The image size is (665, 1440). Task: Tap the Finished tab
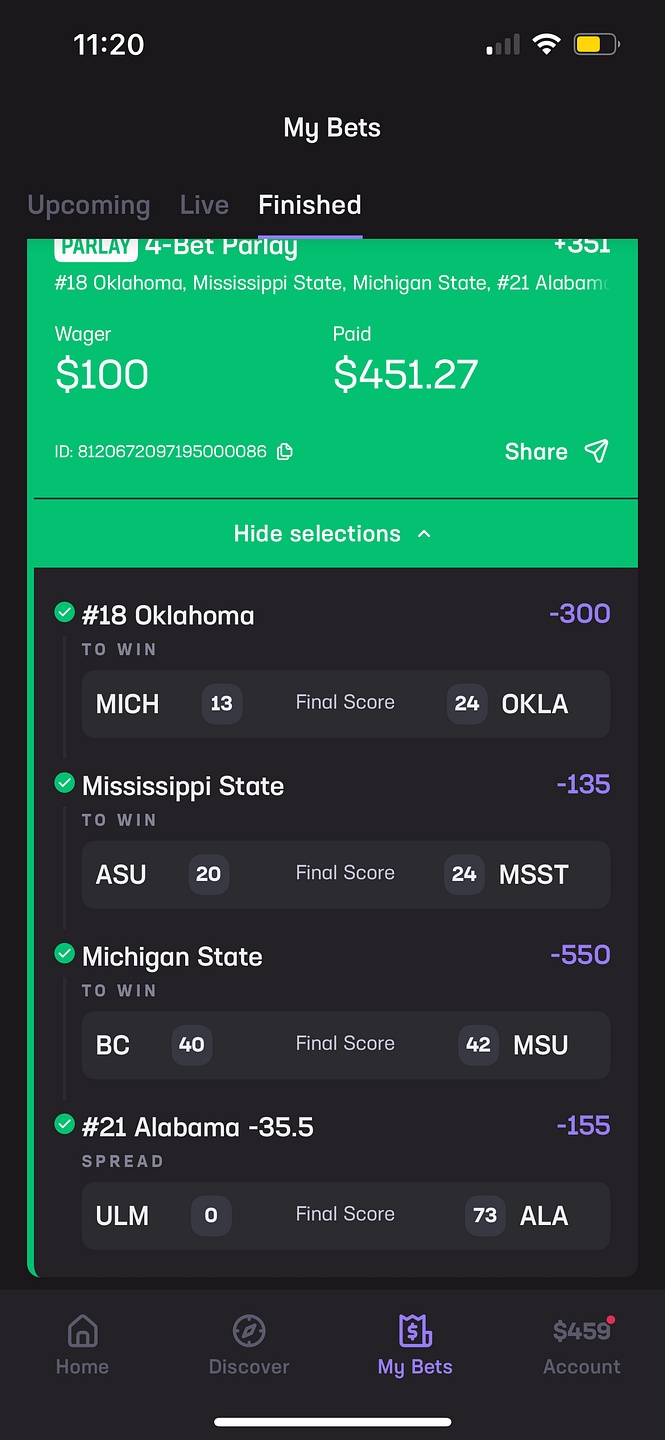click(x=310, y=205)
